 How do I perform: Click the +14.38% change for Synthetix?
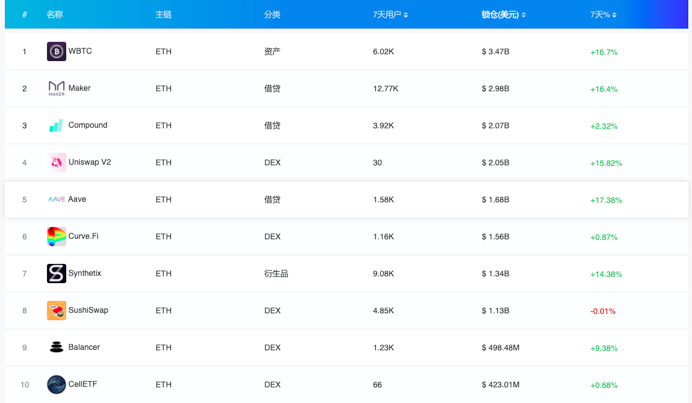[x=606, y=275]
